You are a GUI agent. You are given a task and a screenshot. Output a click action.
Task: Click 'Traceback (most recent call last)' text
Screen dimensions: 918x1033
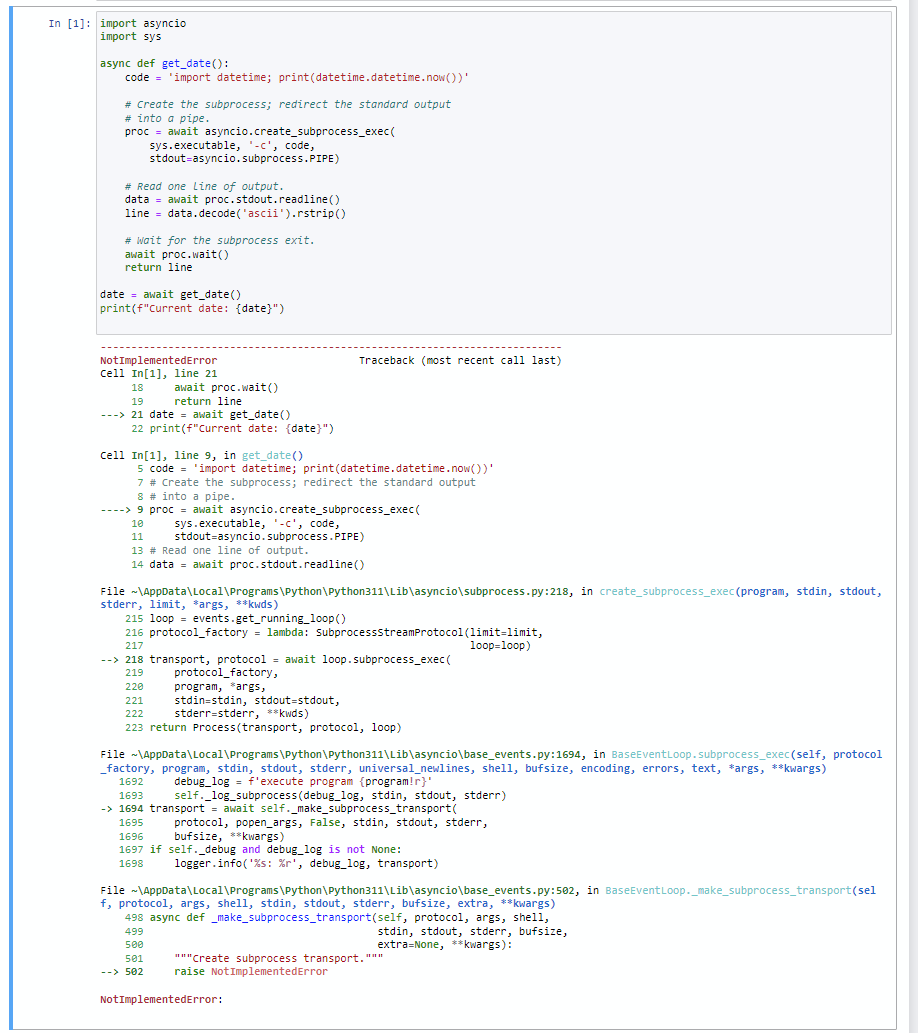coord(460,360)
